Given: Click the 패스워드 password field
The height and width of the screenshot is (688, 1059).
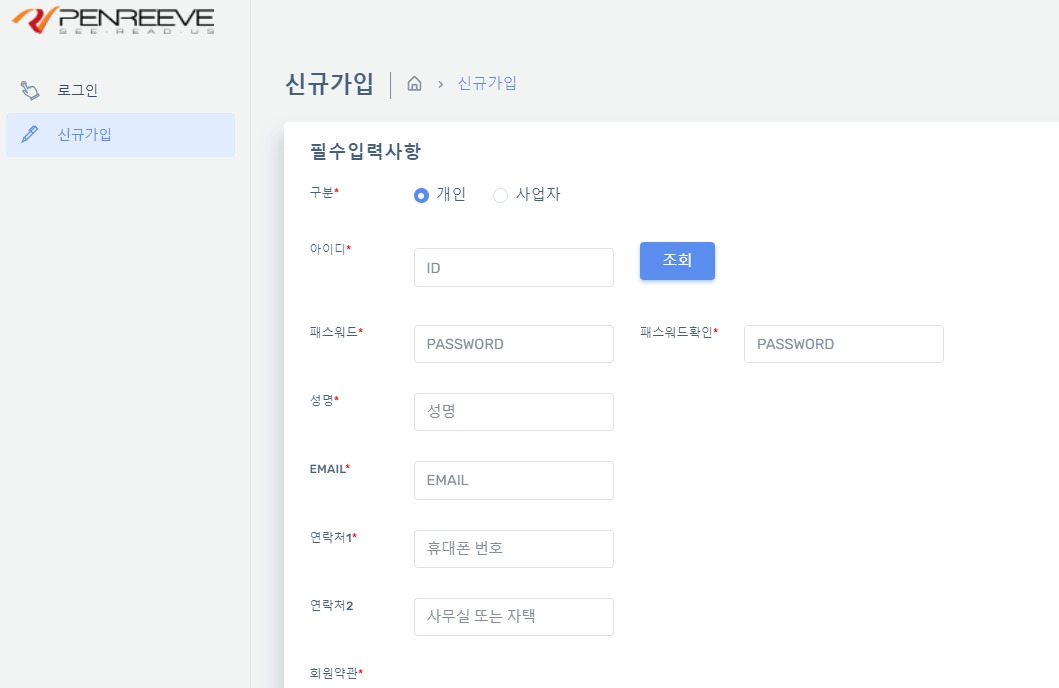Looking at the screenshot, I should pyautogui.click(x=513, y=343).
